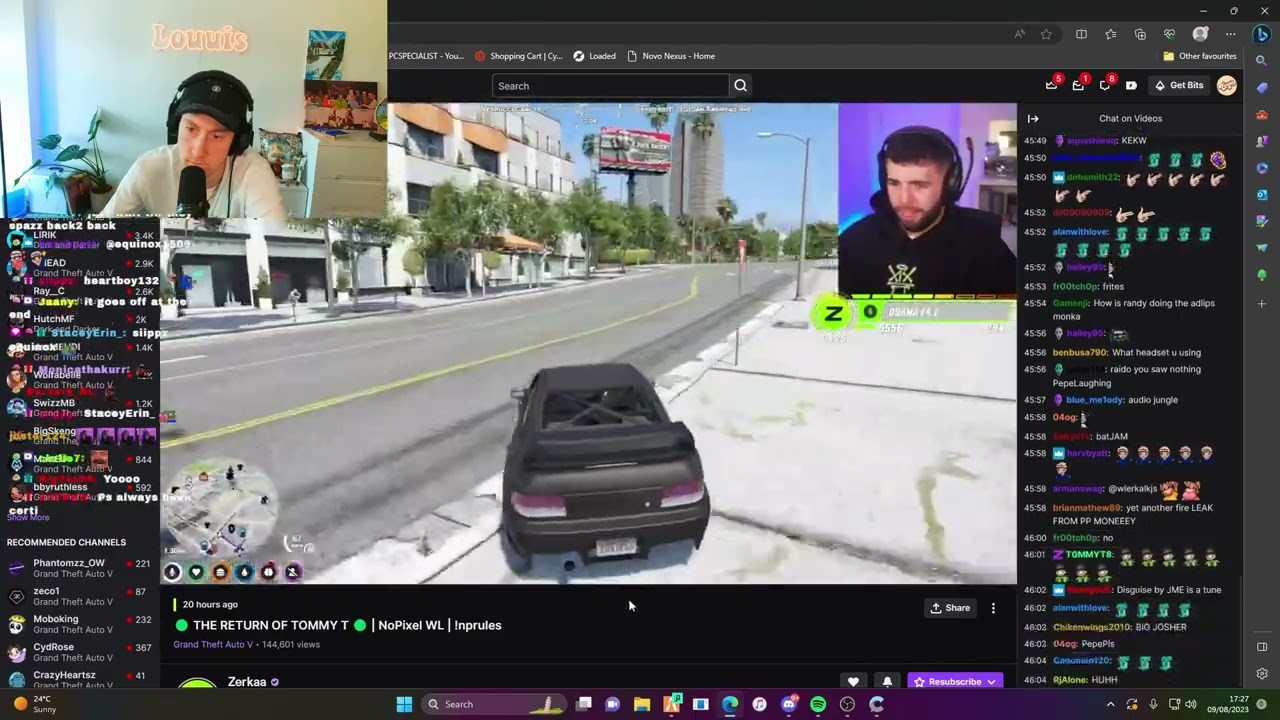The image size is (1280, 720).
Task: Open the Edge Collections icon
Action: coord(1140,34)
